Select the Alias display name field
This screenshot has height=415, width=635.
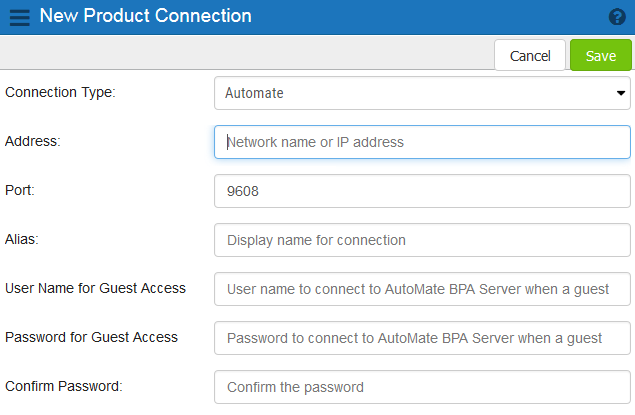pyautogui.click(x=422, y=240)
